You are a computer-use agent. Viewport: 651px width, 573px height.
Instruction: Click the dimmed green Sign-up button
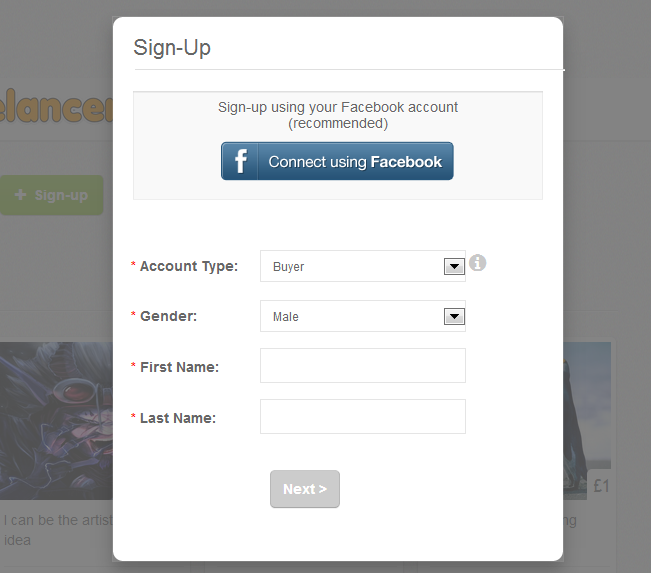(x=52, y=195)
